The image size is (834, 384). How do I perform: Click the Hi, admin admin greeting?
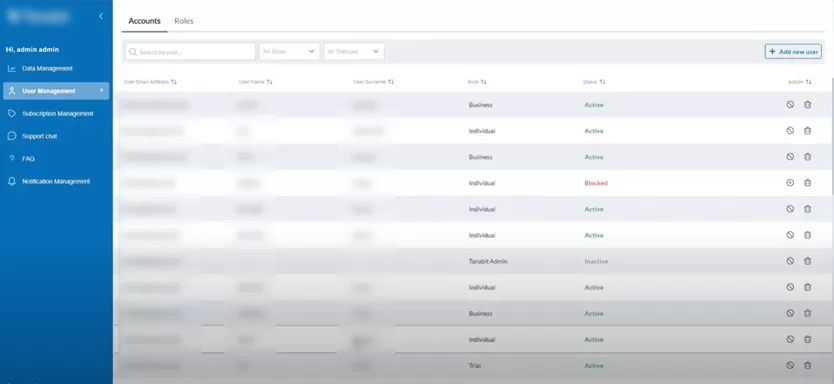coord(32,49)
